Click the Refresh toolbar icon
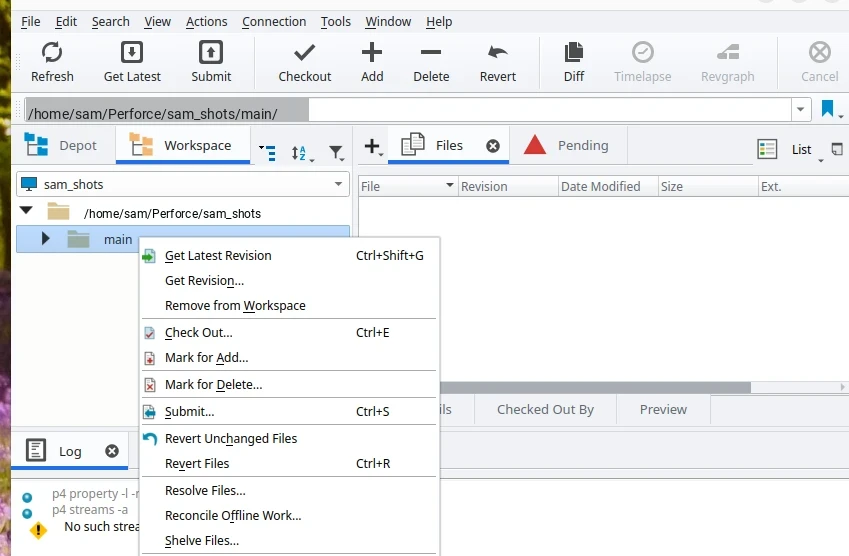 tap(52, 53)
